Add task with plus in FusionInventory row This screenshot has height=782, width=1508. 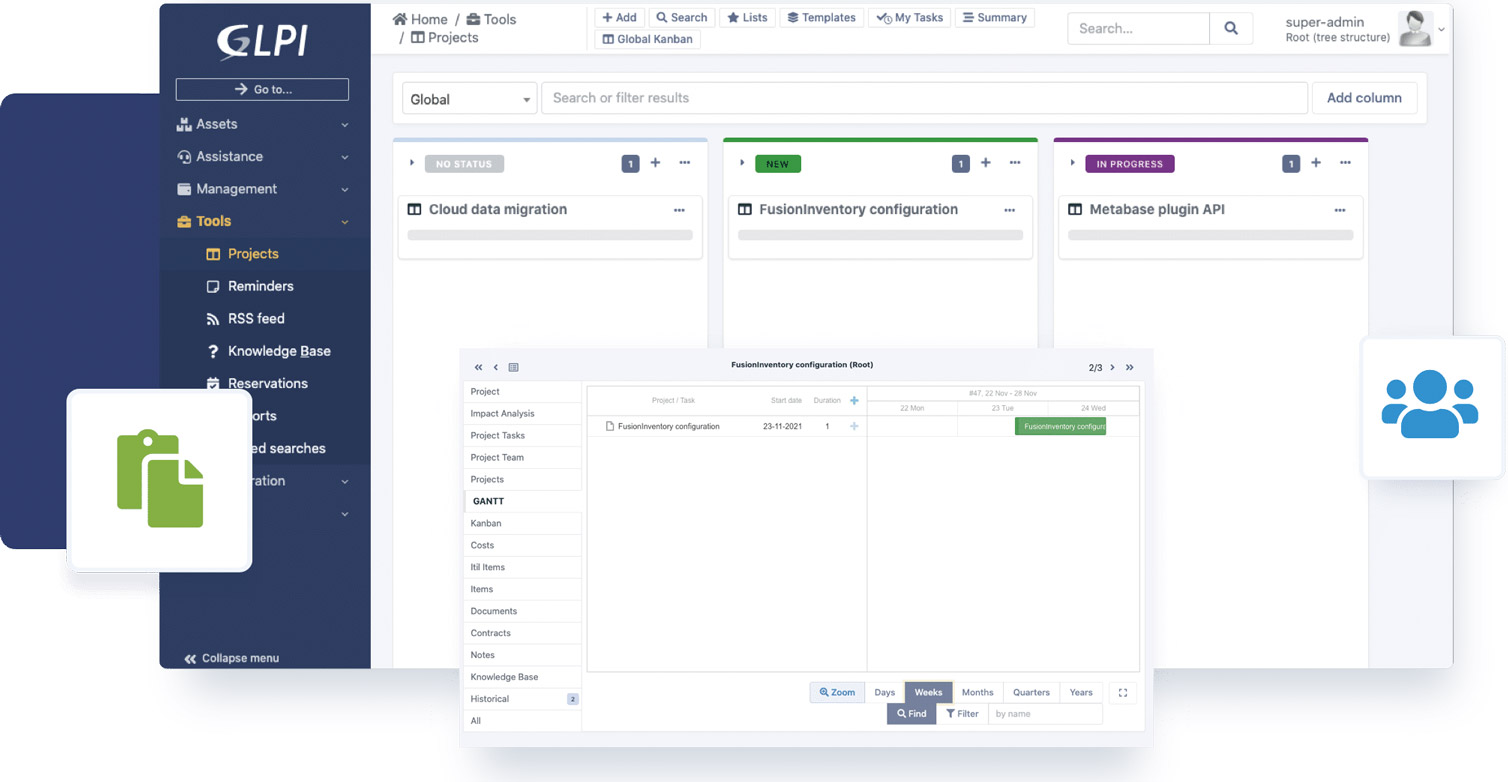pos(854,427)
